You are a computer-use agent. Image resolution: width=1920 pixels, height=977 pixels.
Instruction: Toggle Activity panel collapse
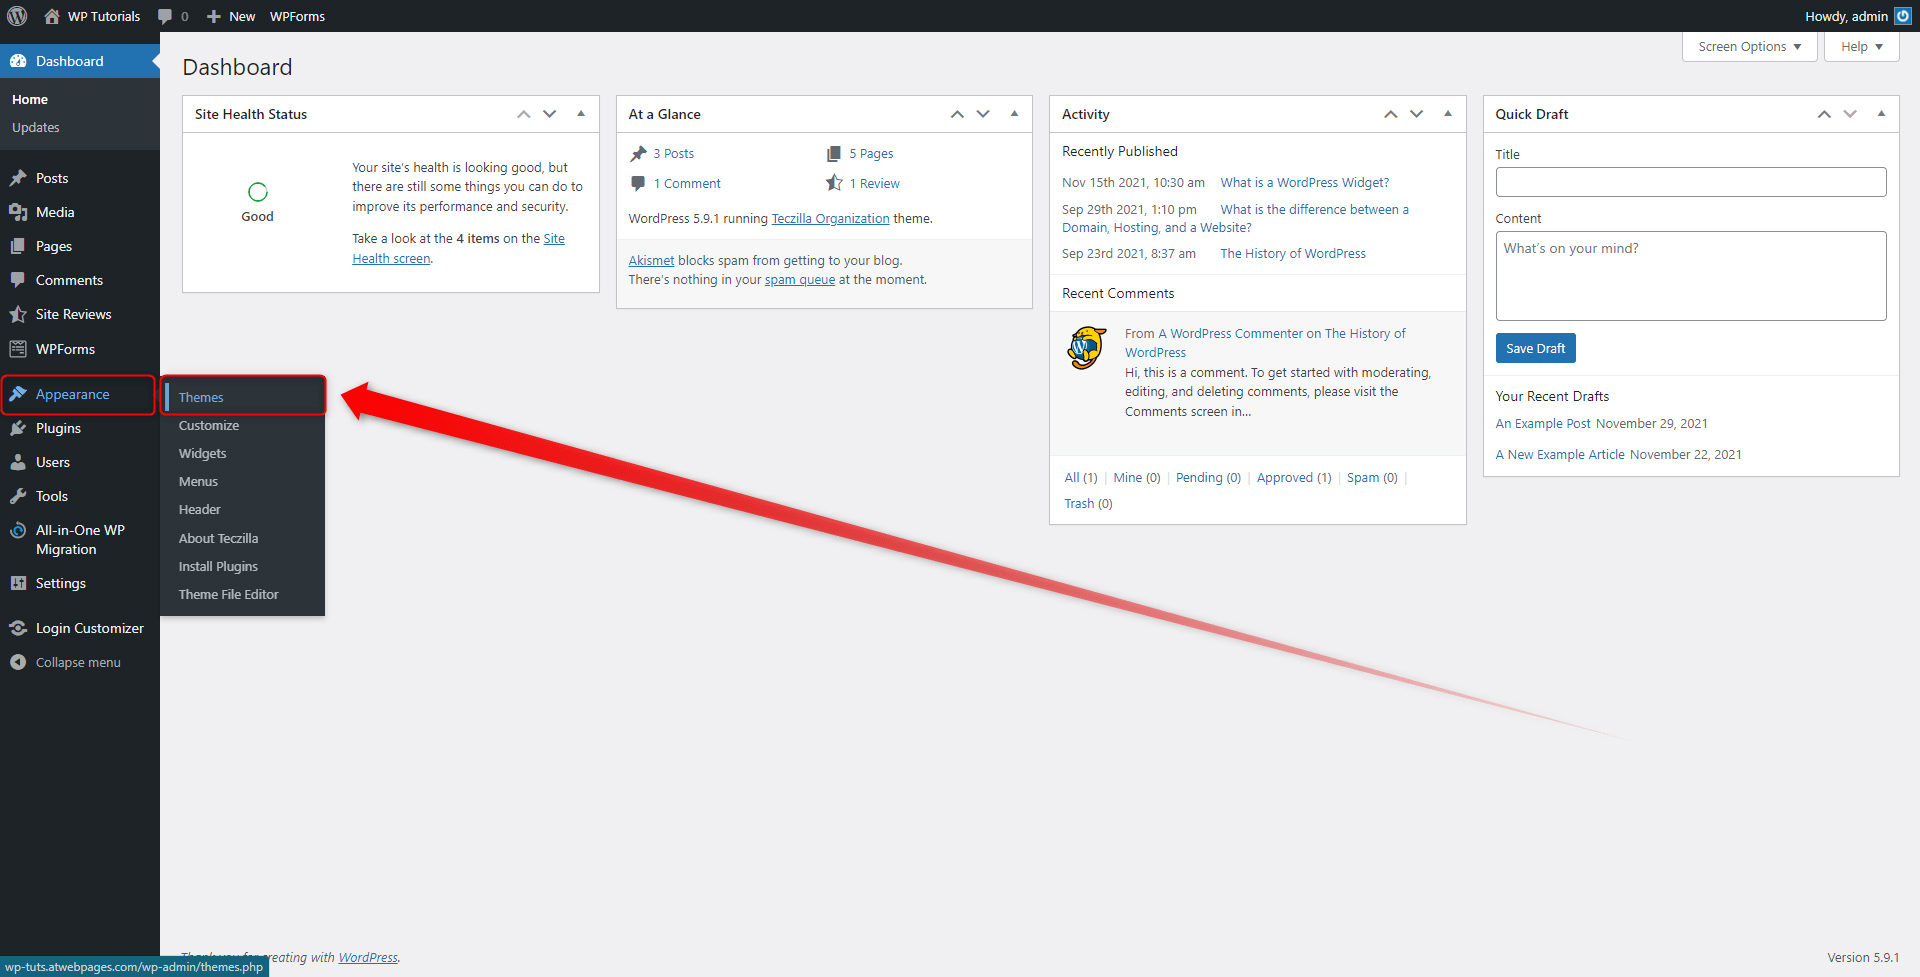tap(1448, 114)
